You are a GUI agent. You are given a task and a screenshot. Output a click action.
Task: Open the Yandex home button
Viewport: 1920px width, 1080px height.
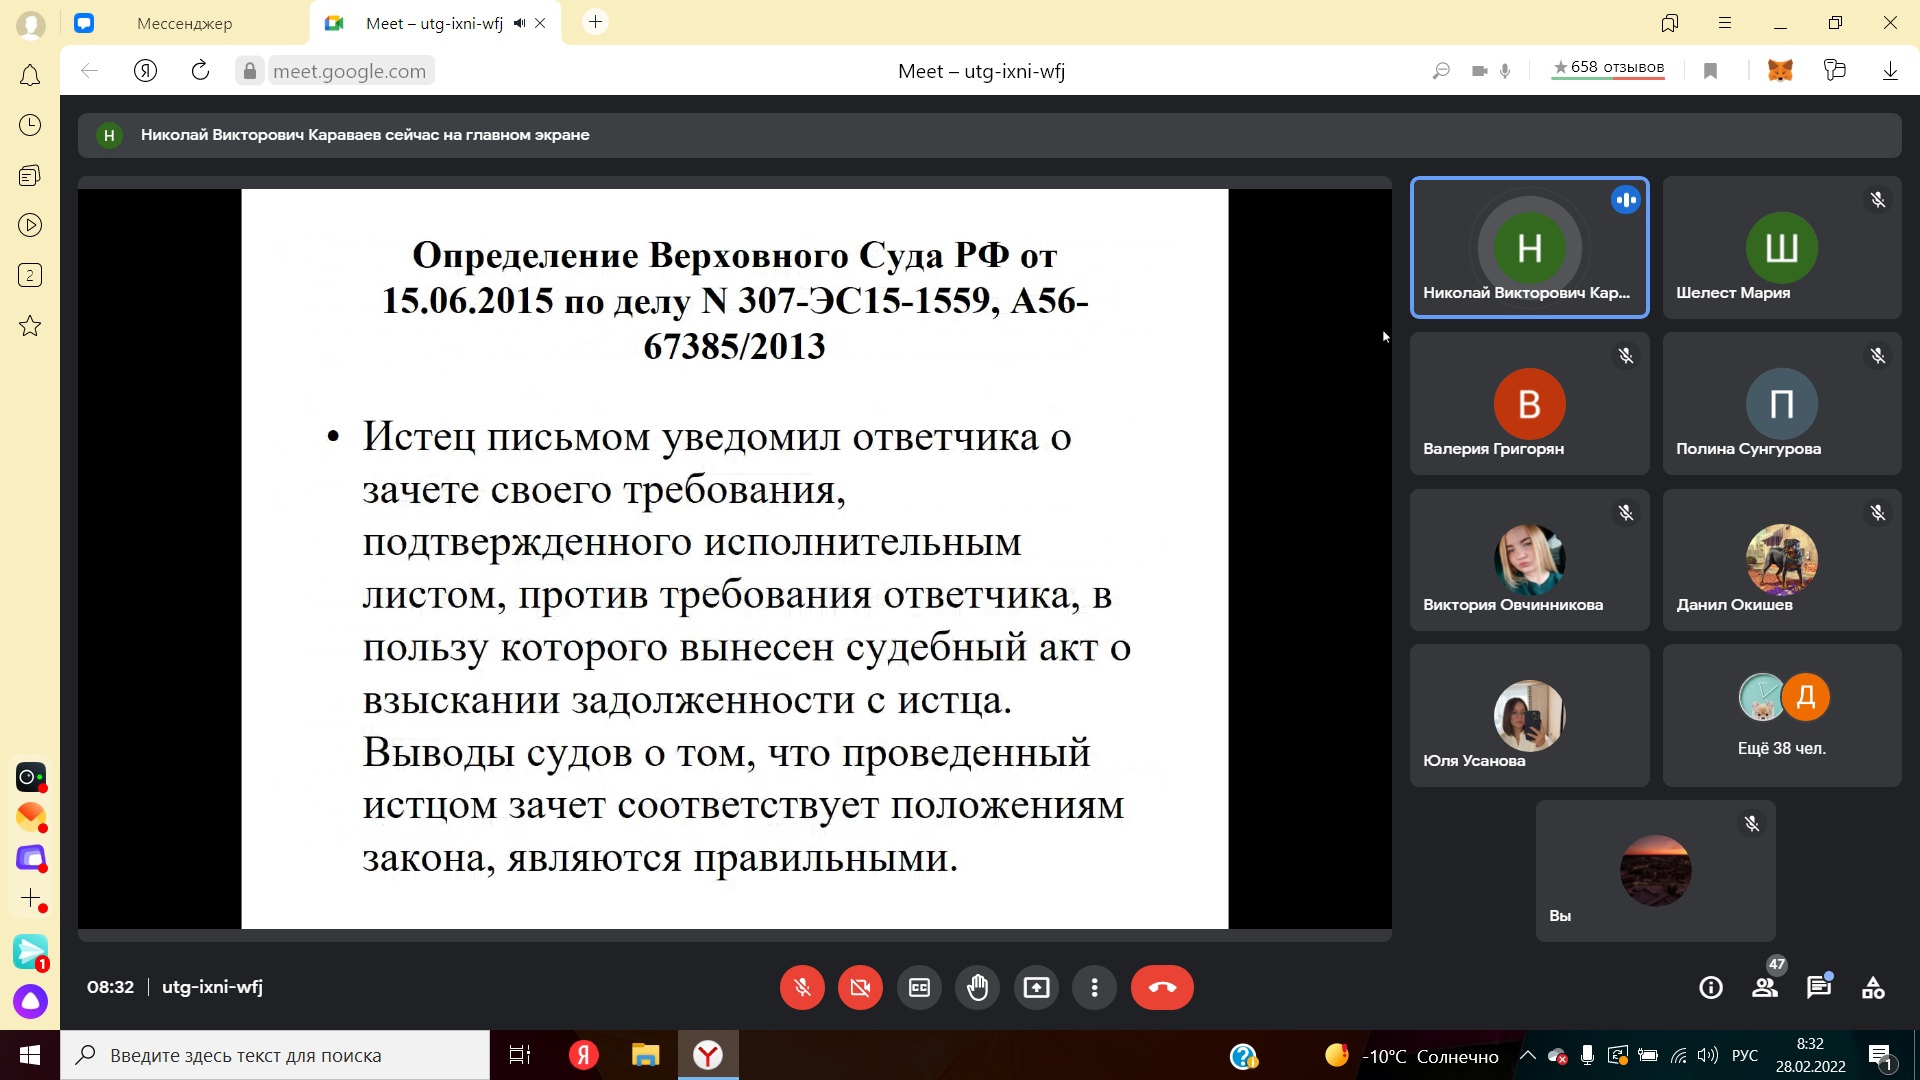pyautogui.click(x=145, y=71)
